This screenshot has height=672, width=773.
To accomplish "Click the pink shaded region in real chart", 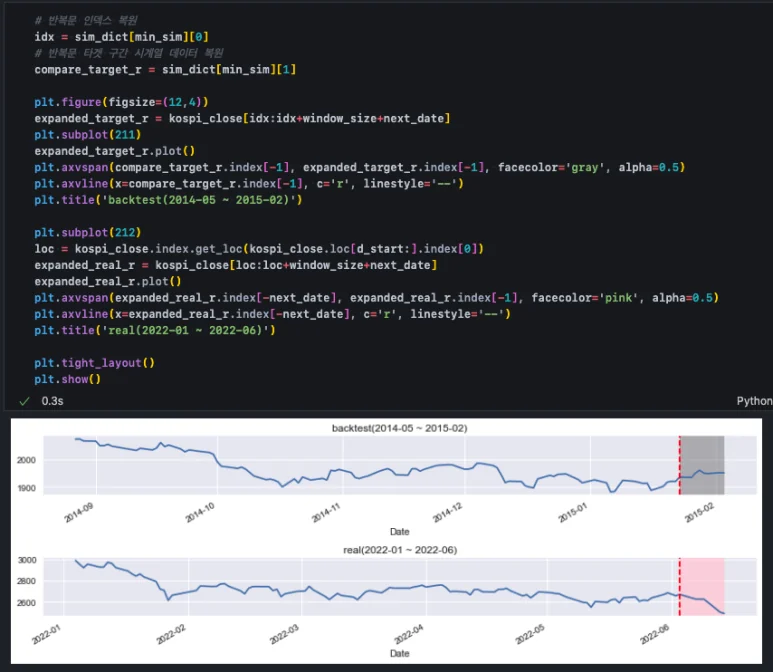I will point(703,585).
